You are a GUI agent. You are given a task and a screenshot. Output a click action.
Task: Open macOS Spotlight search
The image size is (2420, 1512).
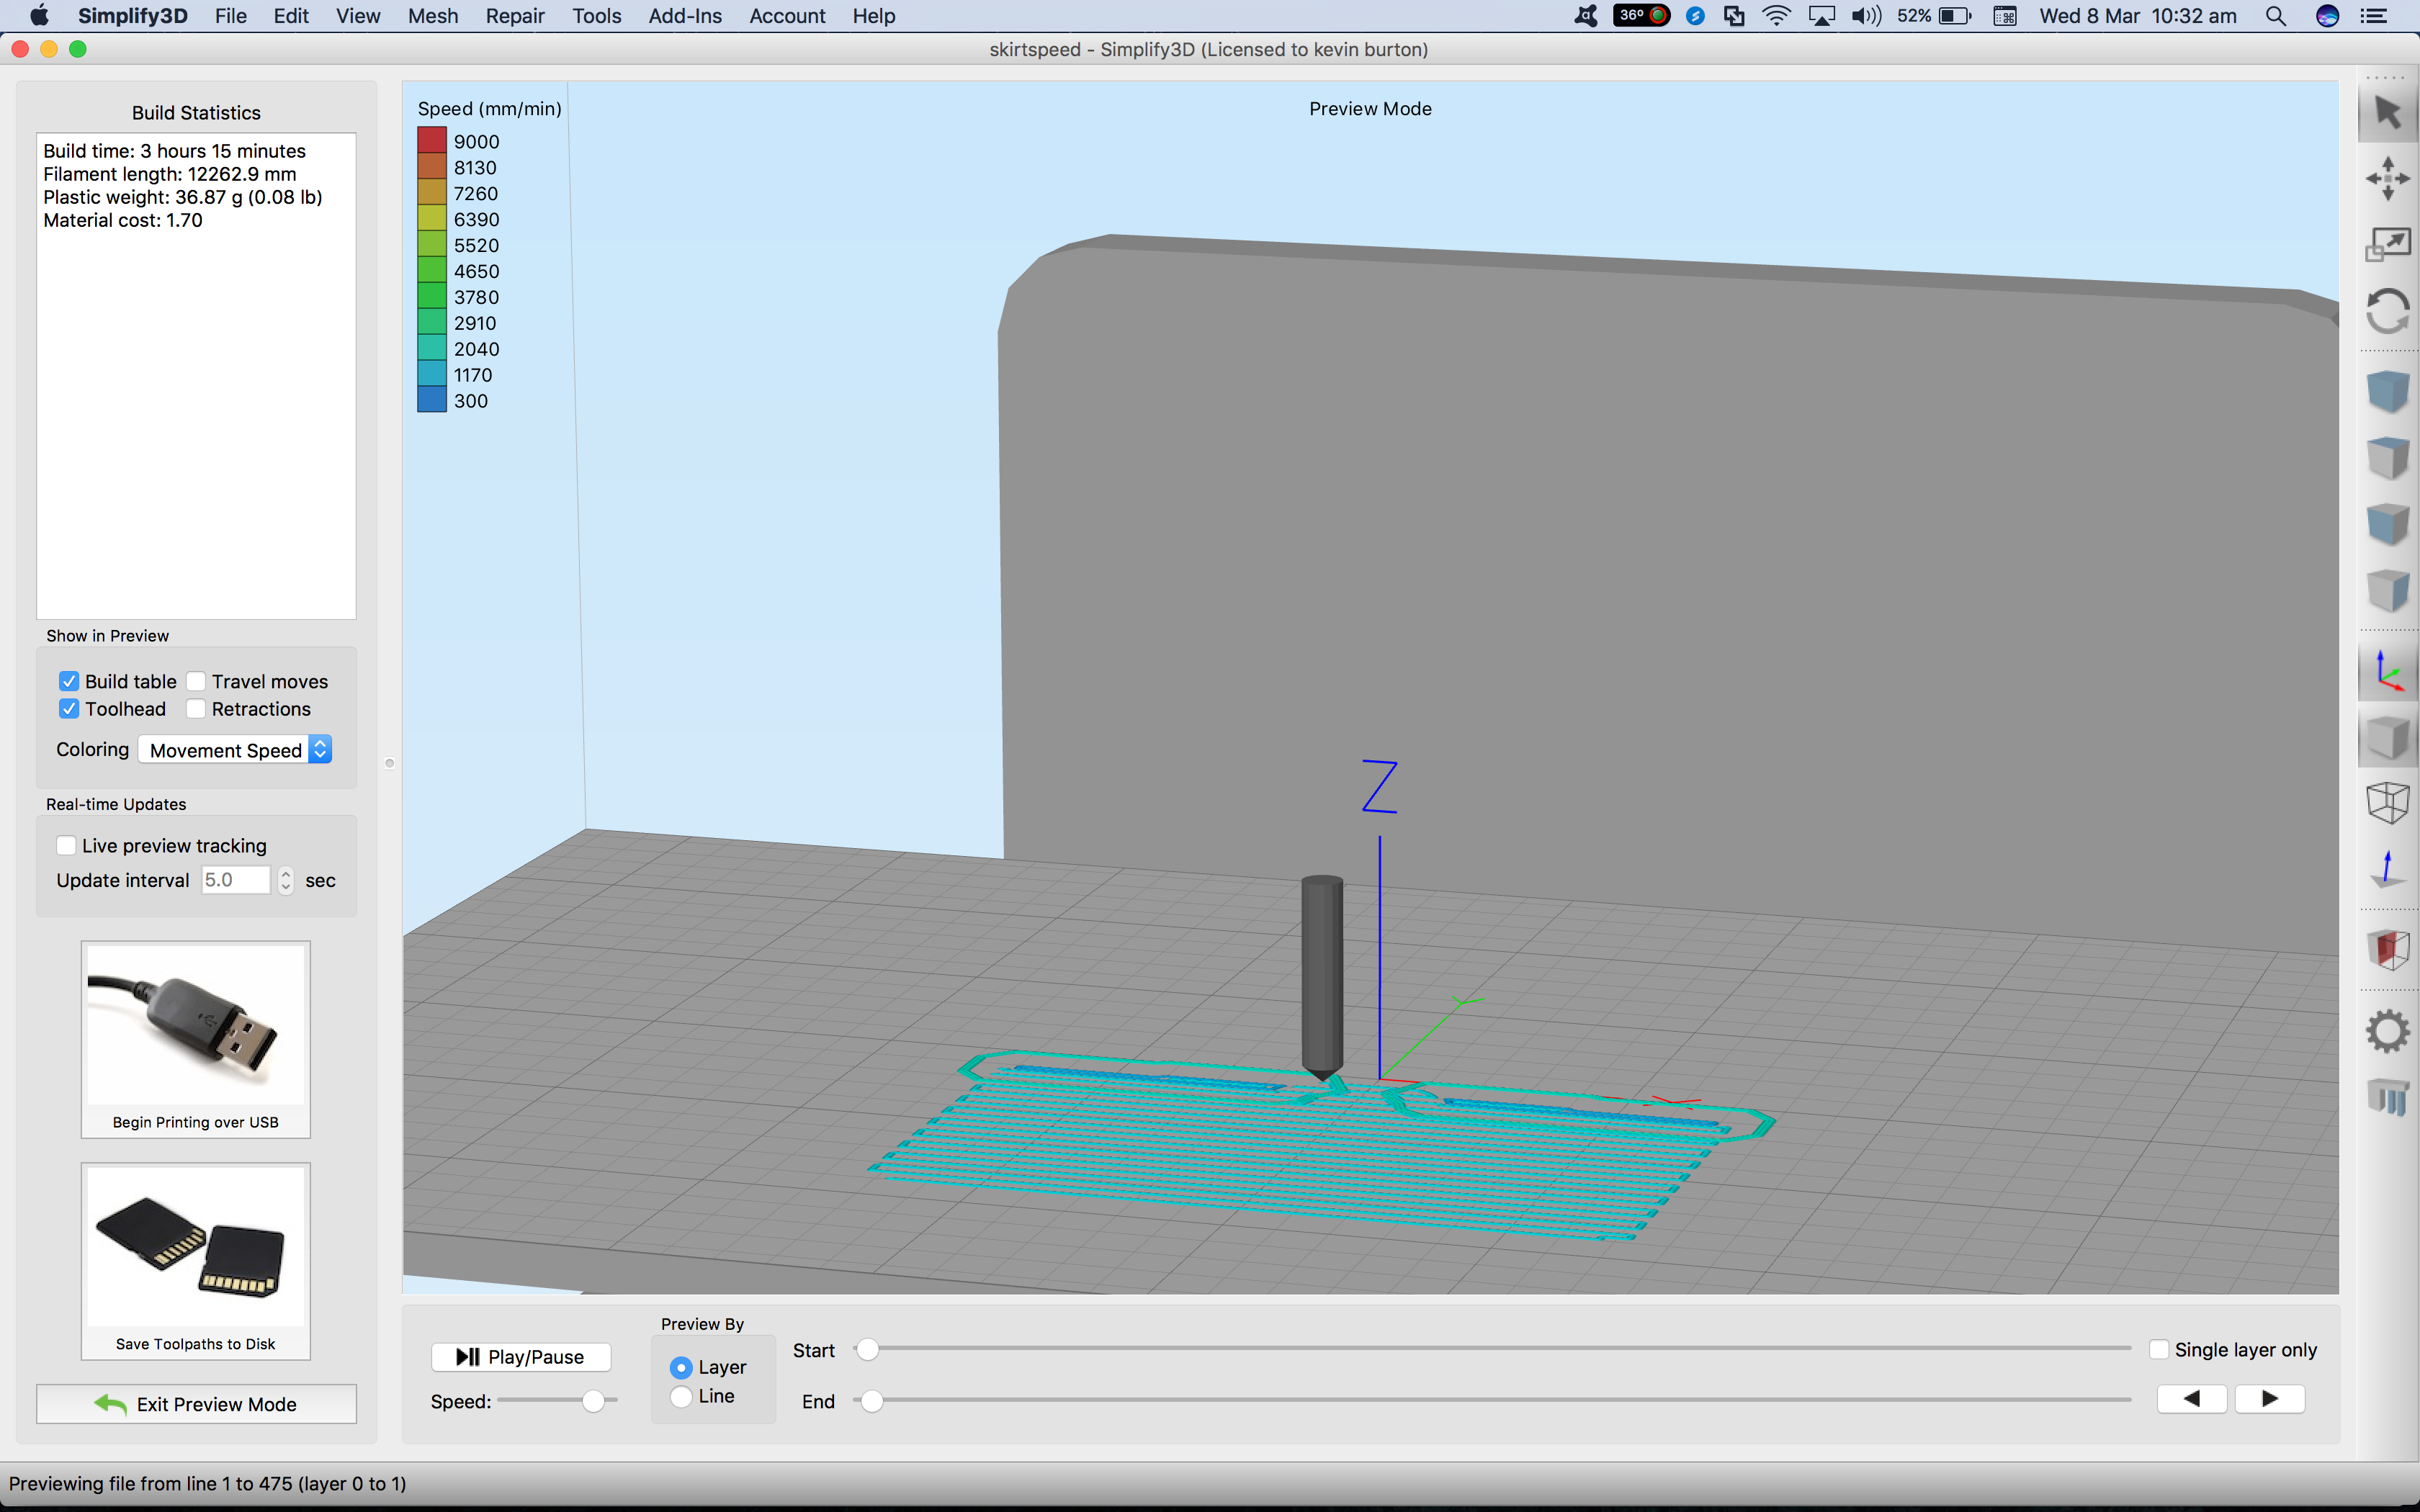pos(2275,16)
